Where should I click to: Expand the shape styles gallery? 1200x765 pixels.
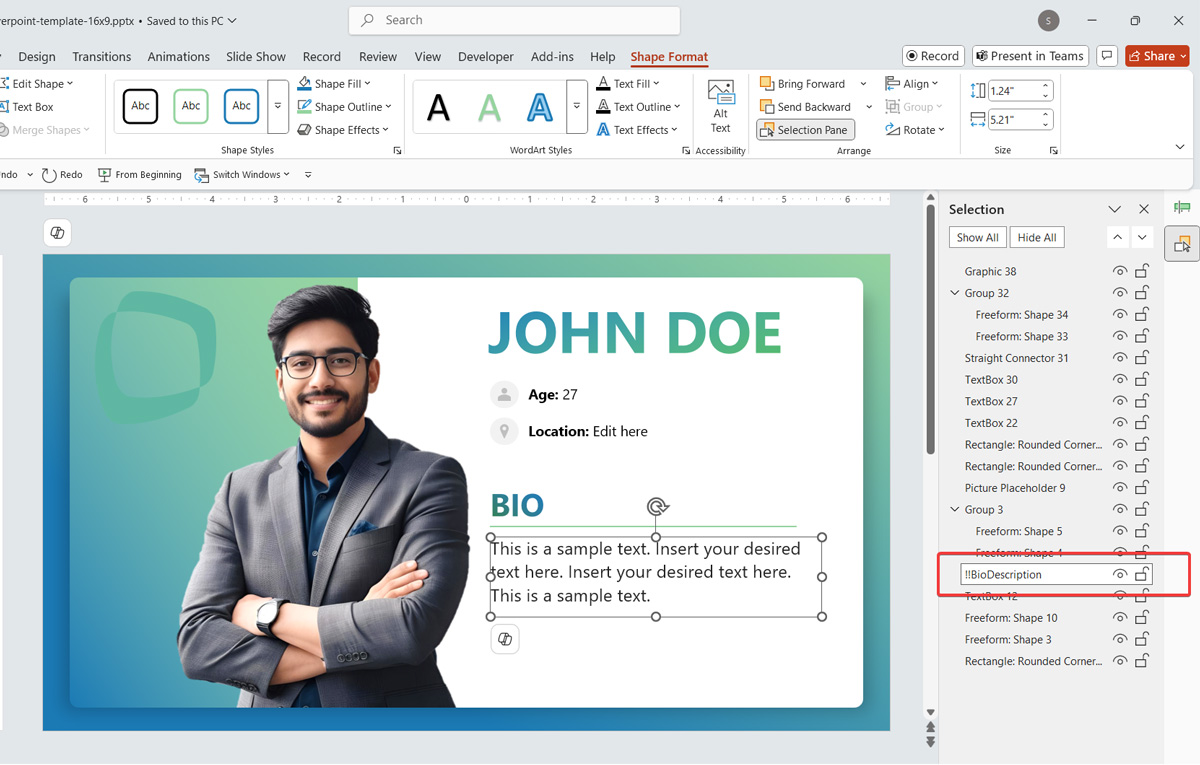coord(279,106)
